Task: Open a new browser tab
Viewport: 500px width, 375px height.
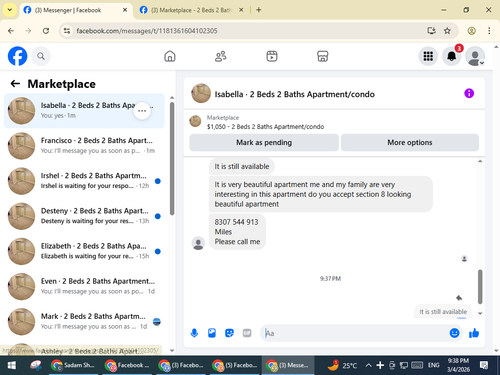Action: (x=259, y=10)
